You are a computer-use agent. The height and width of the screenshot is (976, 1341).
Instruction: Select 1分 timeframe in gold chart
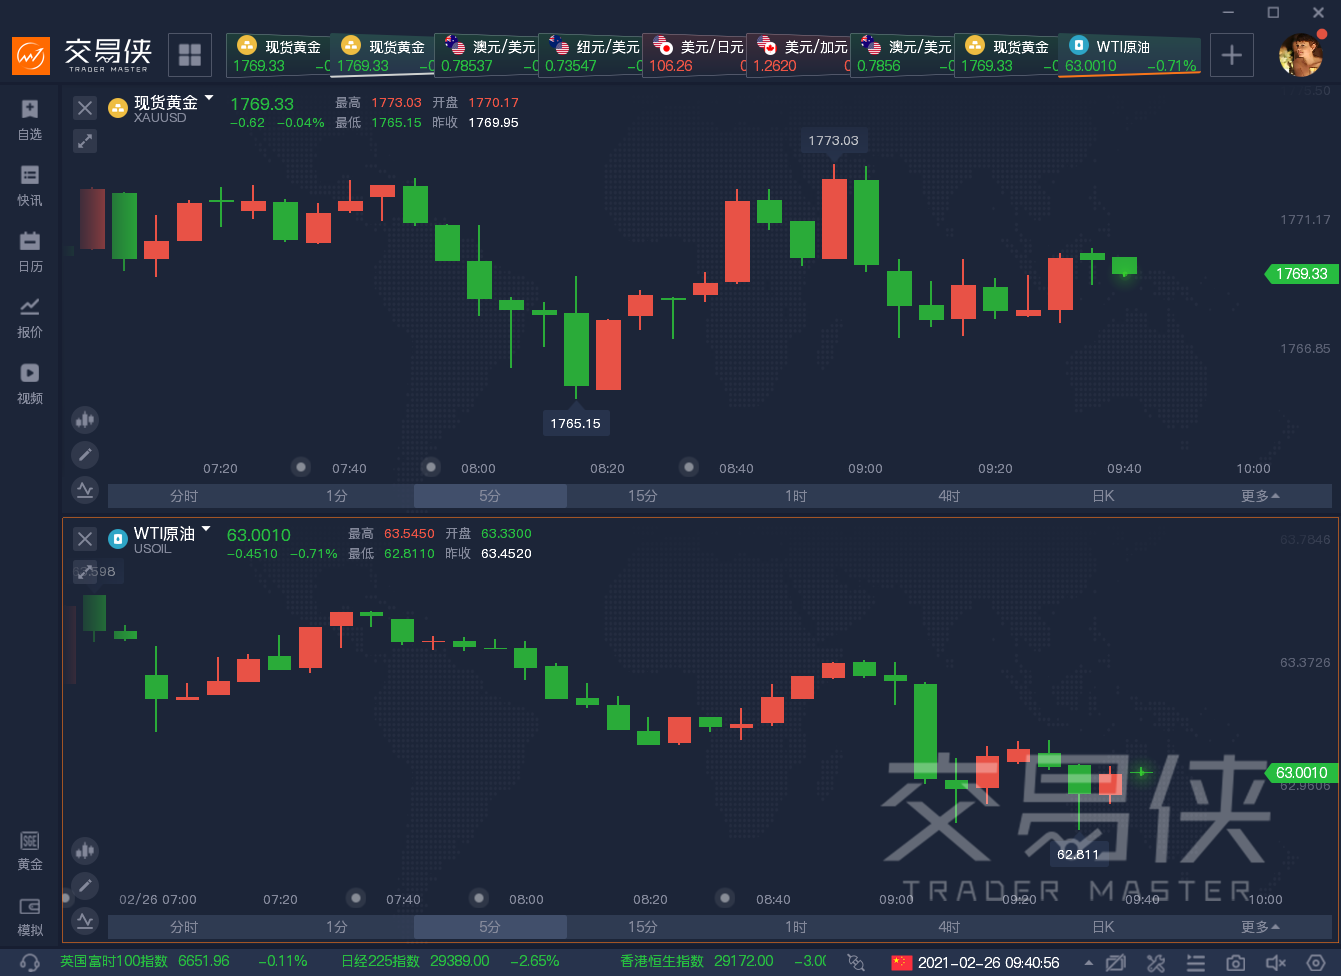pyautogui.click(x=337, y=496)
